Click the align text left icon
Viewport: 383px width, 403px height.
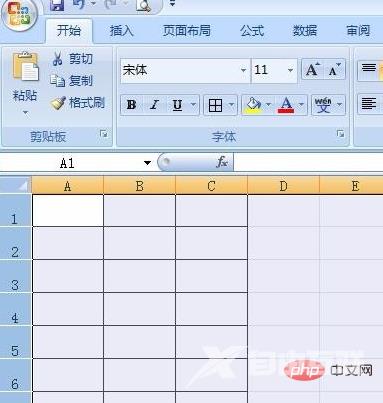coord(369,104)
